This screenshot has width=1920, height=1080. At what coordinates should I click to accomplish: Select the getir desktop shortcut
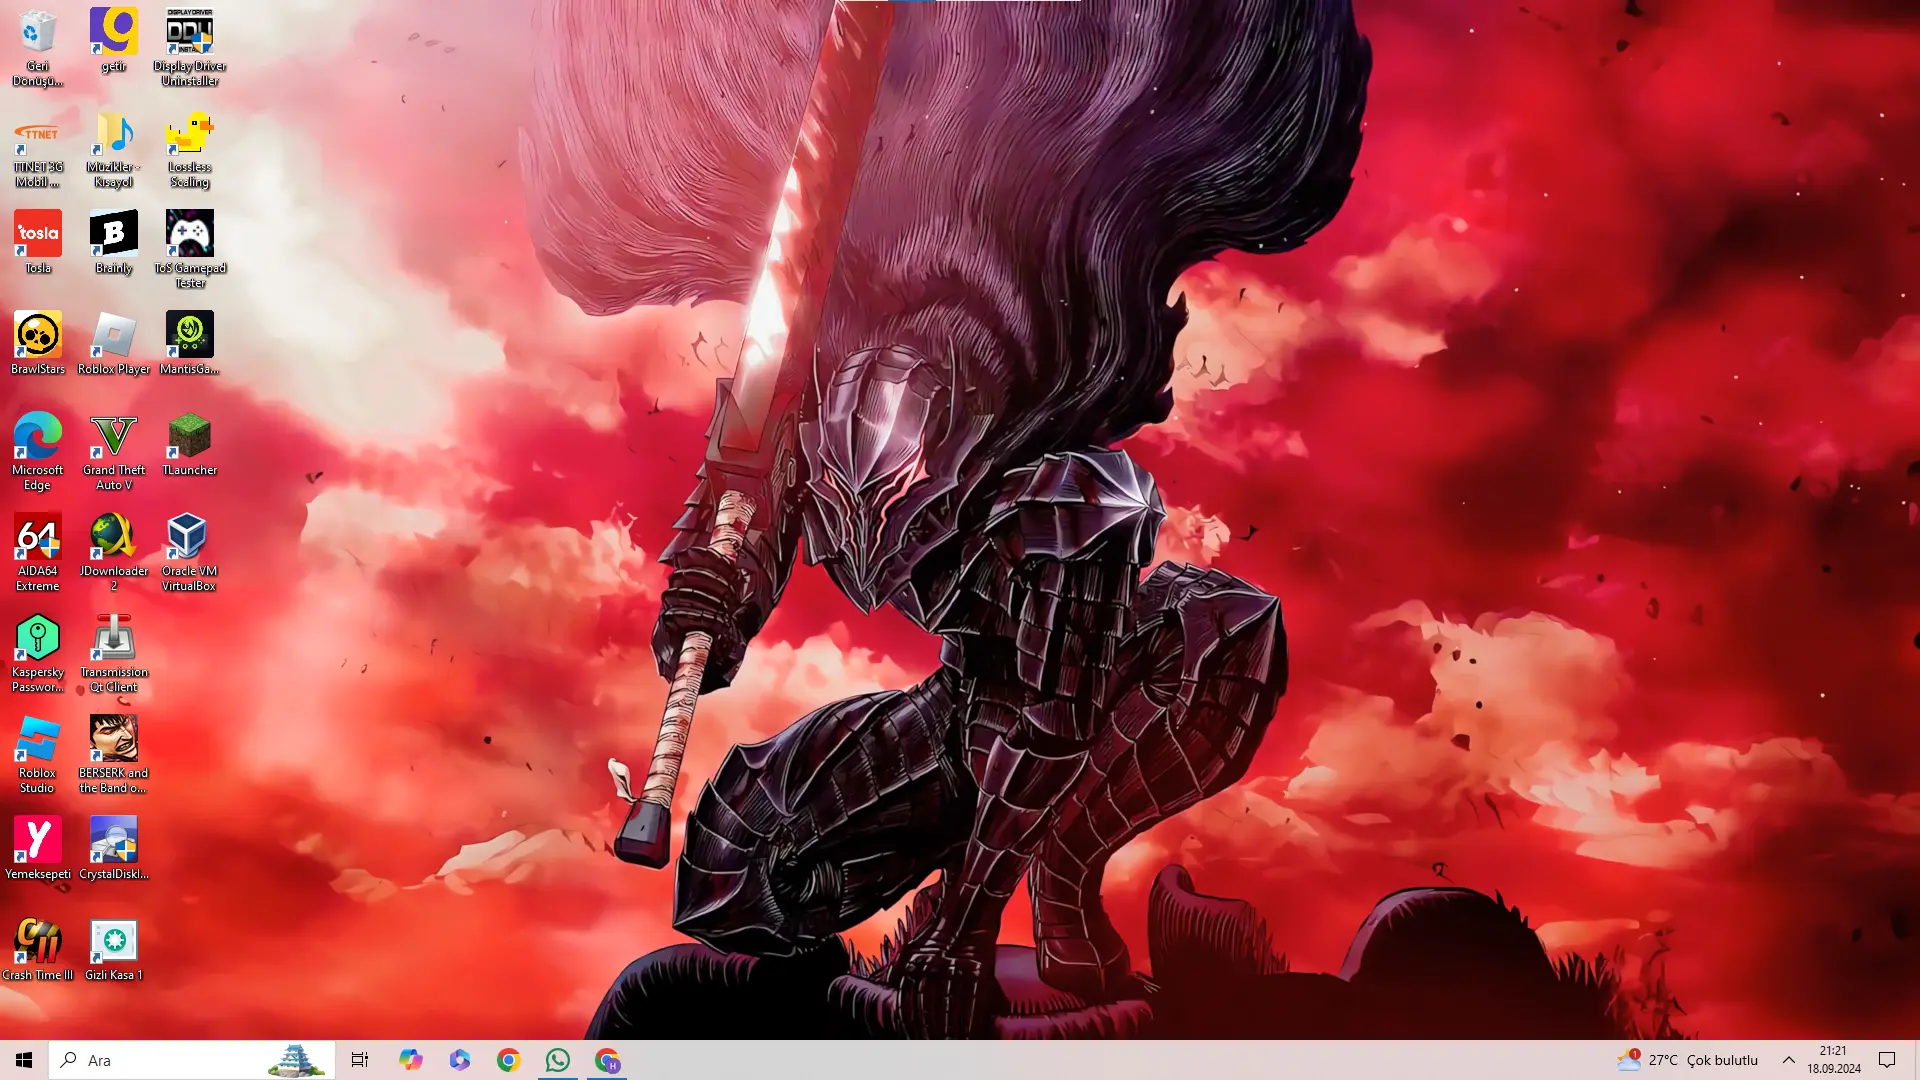click(114, 40)
